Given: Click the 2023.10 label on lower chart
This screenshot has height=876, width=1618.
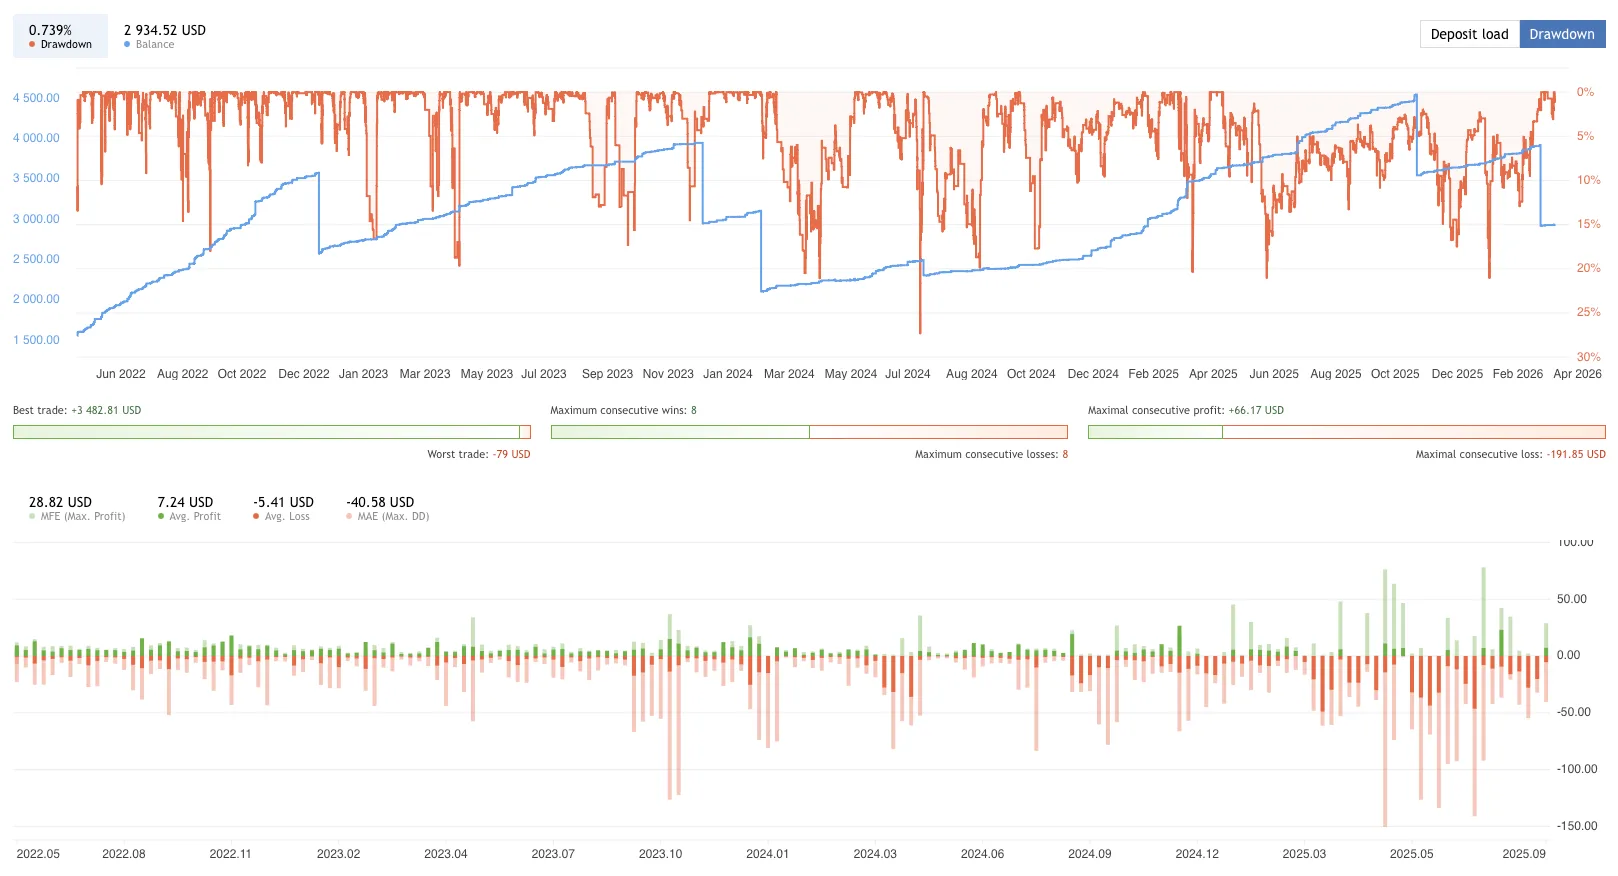Looking at the screenshot, I should (660, 854).
